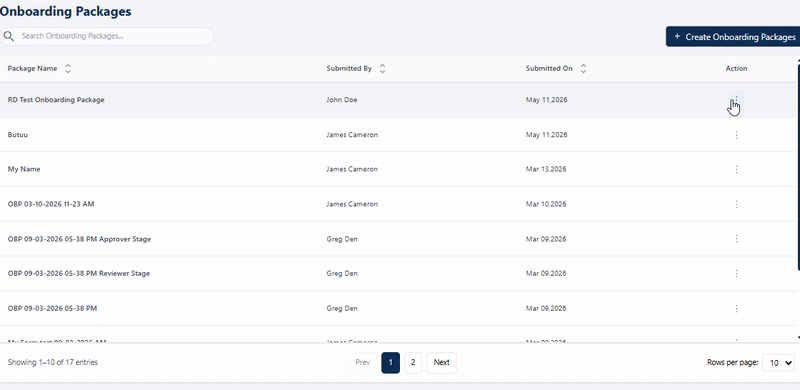This screenshot has width=800, height=390.
Task: Select OBP 09-03-2026 05-38 PM Approver Stage
Action: click(79, 239)
